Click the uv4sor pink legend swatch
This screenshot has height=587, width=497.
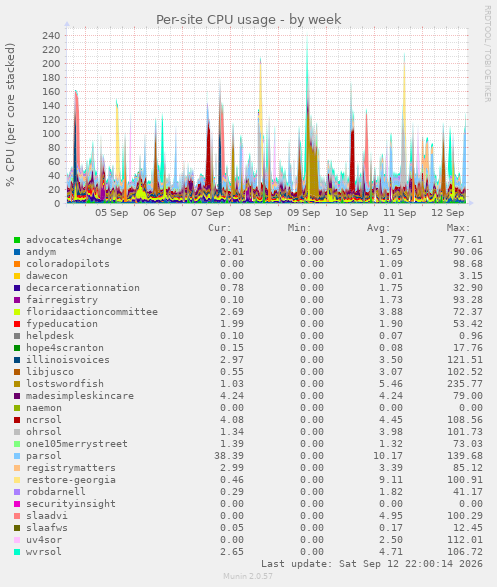(17, 540)
